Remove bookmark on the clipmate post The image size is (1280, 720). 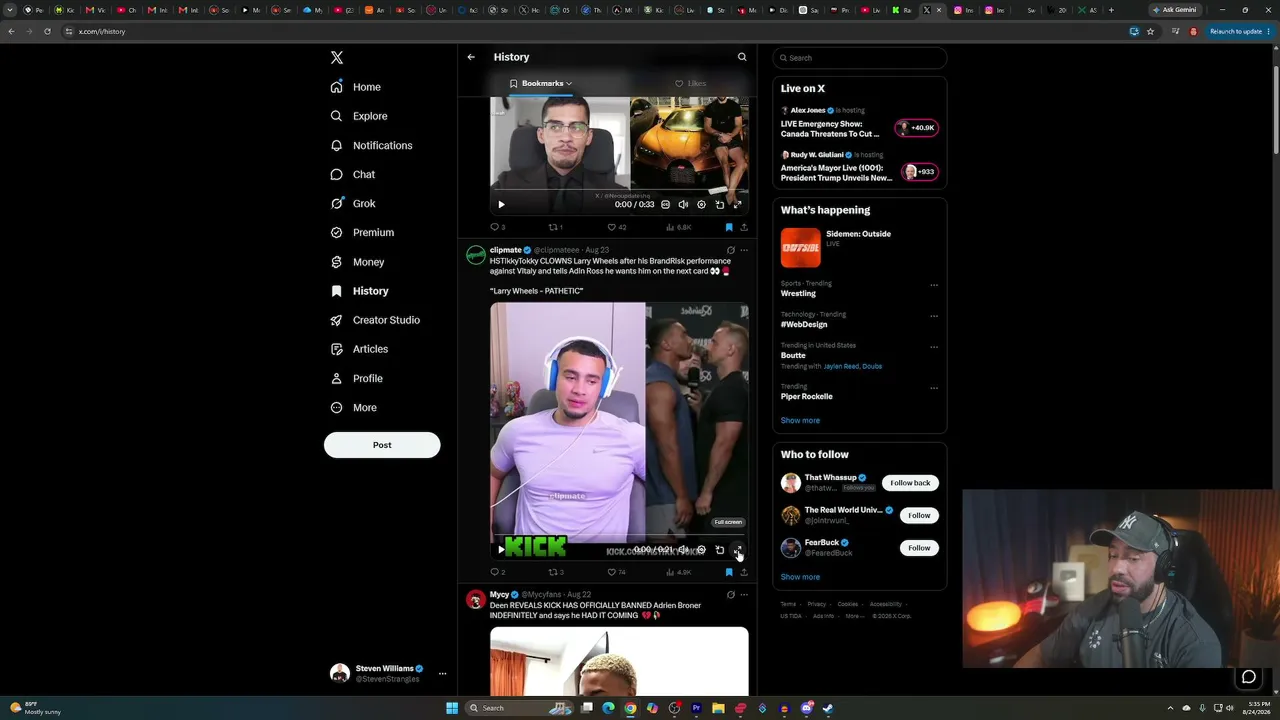[x=729, y=572]
